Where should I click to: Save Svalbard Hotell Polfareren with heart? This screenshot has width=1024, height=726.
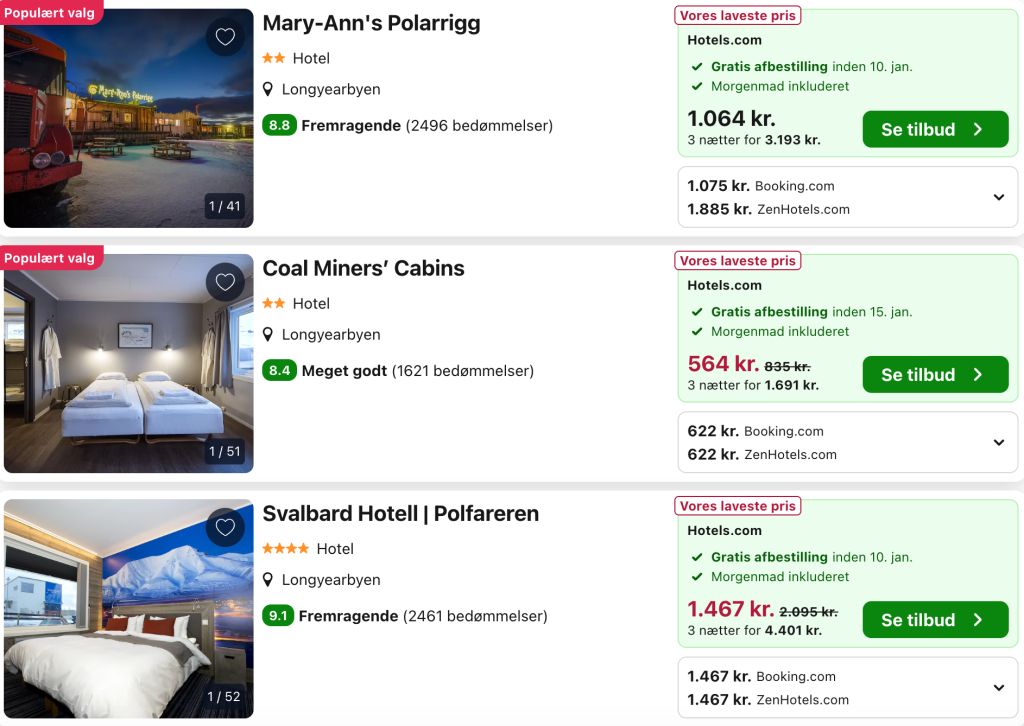click(225, 527)
